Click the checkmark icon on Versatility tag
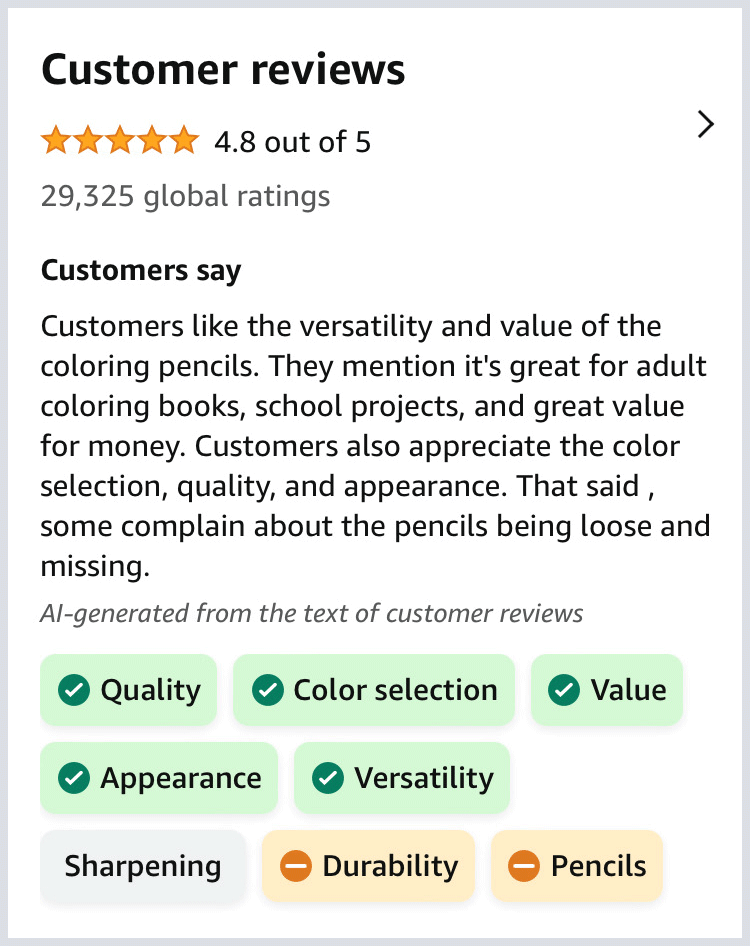Image resolution: width=750 pixels, height=946 pixels. point(327,777)
